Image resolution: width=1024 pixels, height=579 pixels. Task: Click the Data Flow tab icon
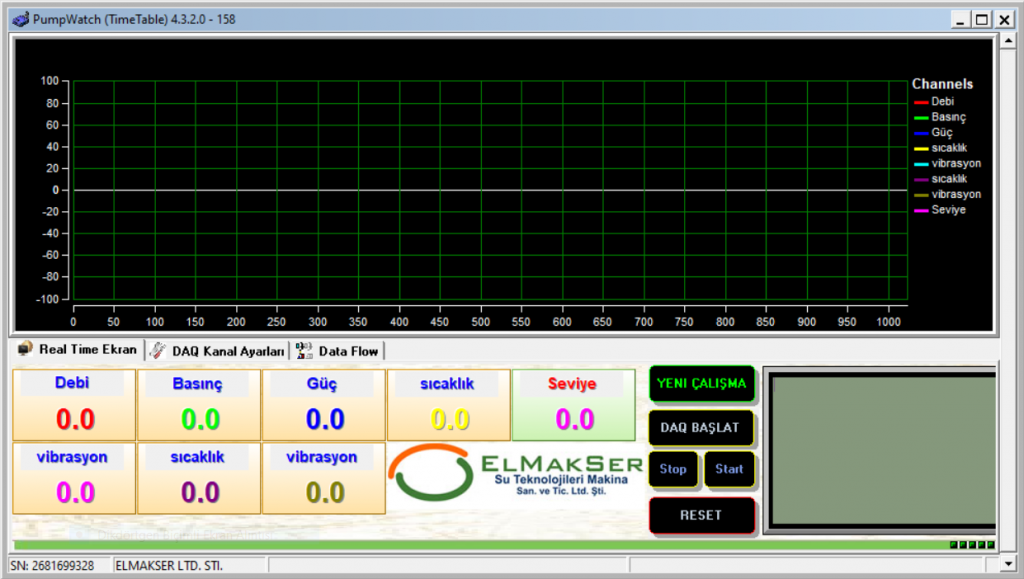click(x=304, y=350)
